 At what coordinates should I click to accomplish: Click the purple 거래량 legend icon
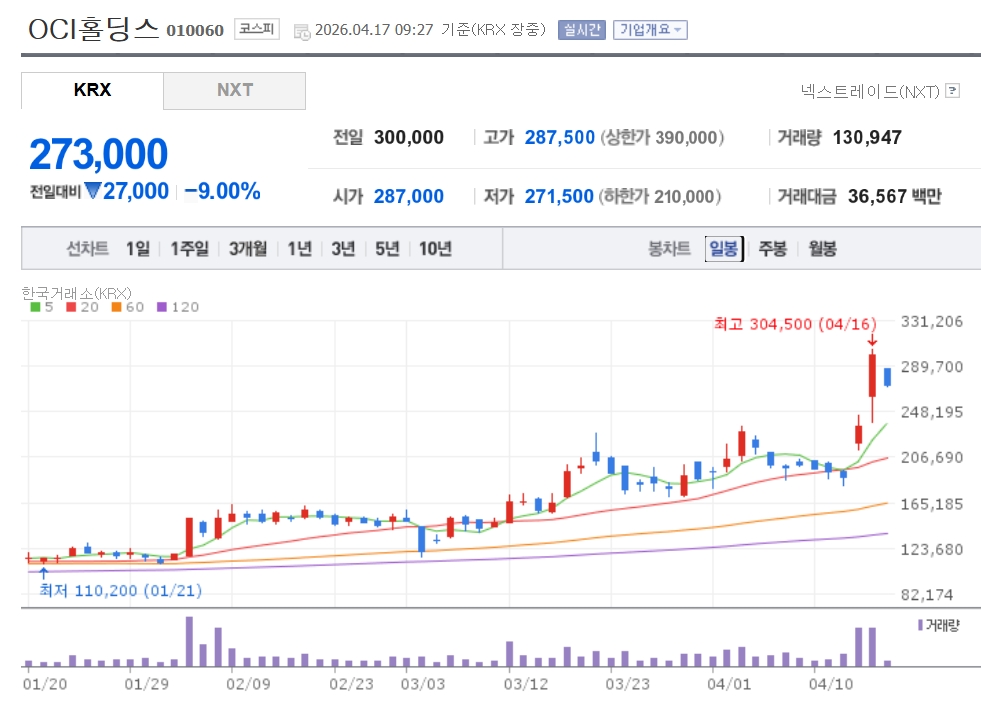click(920, 624)
